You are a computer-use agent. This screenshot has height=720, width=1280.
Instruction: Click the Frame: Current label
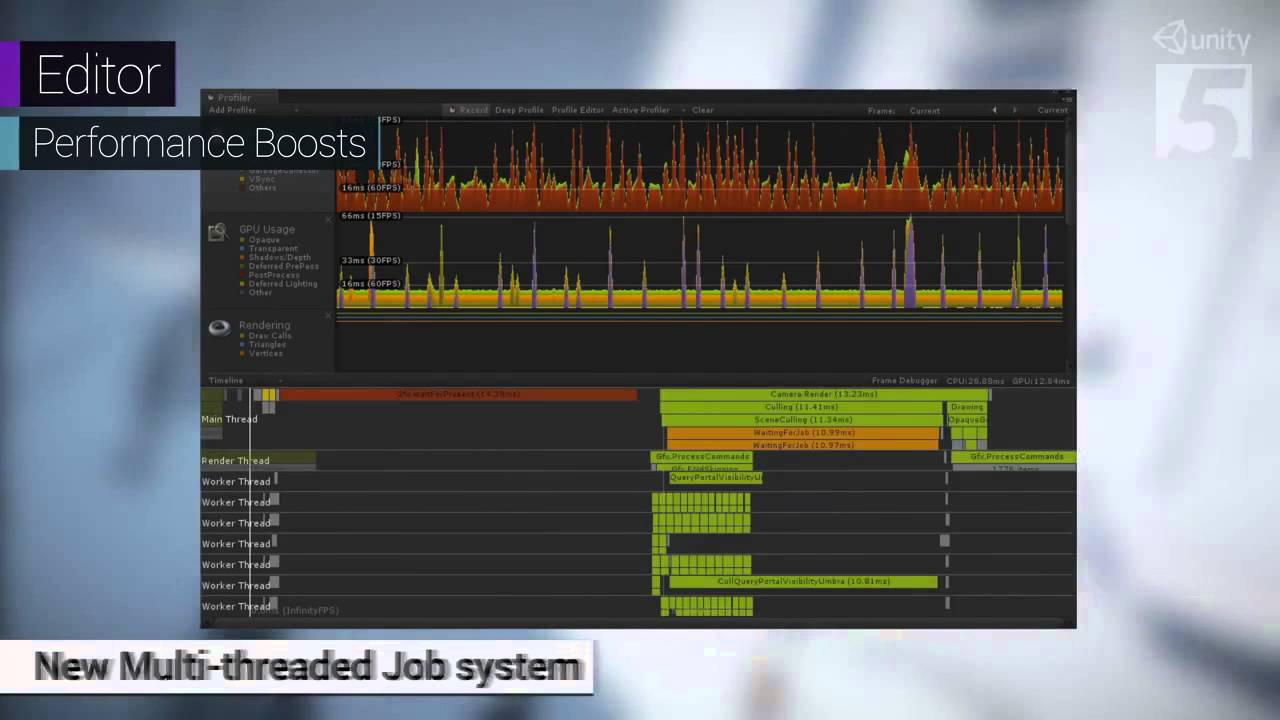(904, 110)
